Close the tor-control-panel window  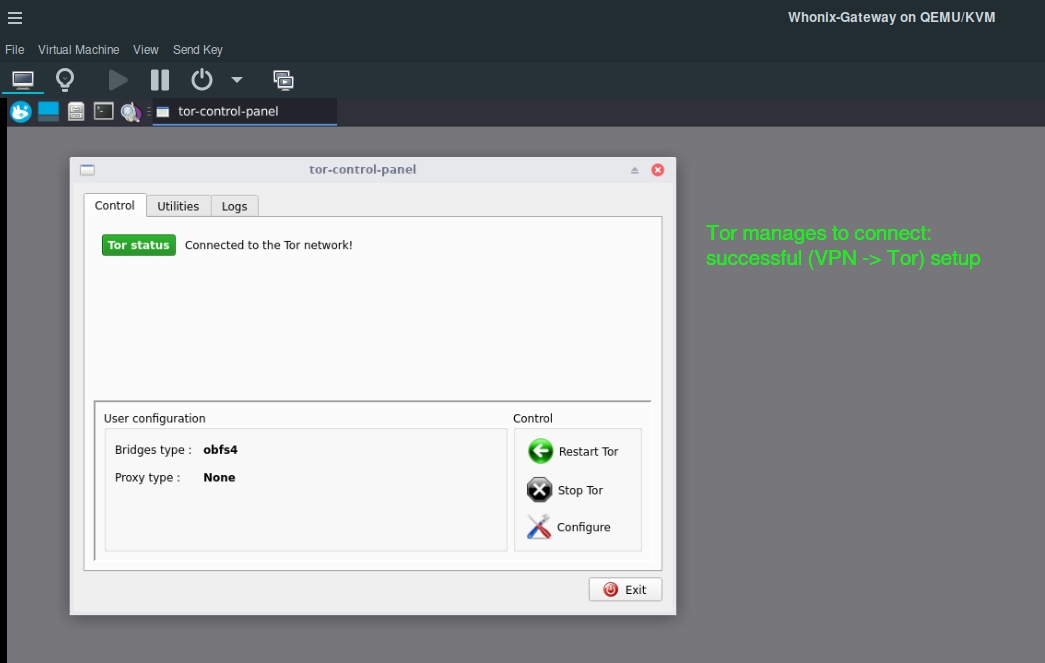(658, 170)
